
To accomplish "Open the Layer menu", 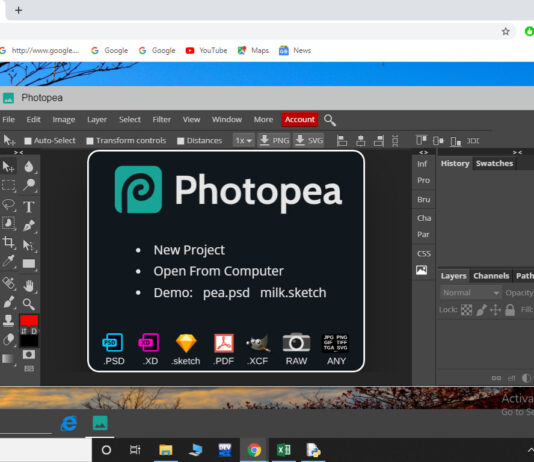I will pyautogui.click(x=97, y=120).
